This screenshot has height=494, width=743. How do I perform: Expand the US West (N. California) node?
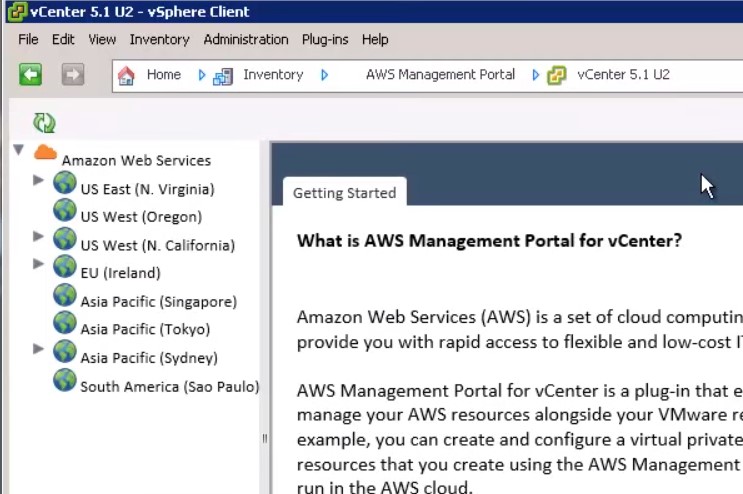click(38, 236)
